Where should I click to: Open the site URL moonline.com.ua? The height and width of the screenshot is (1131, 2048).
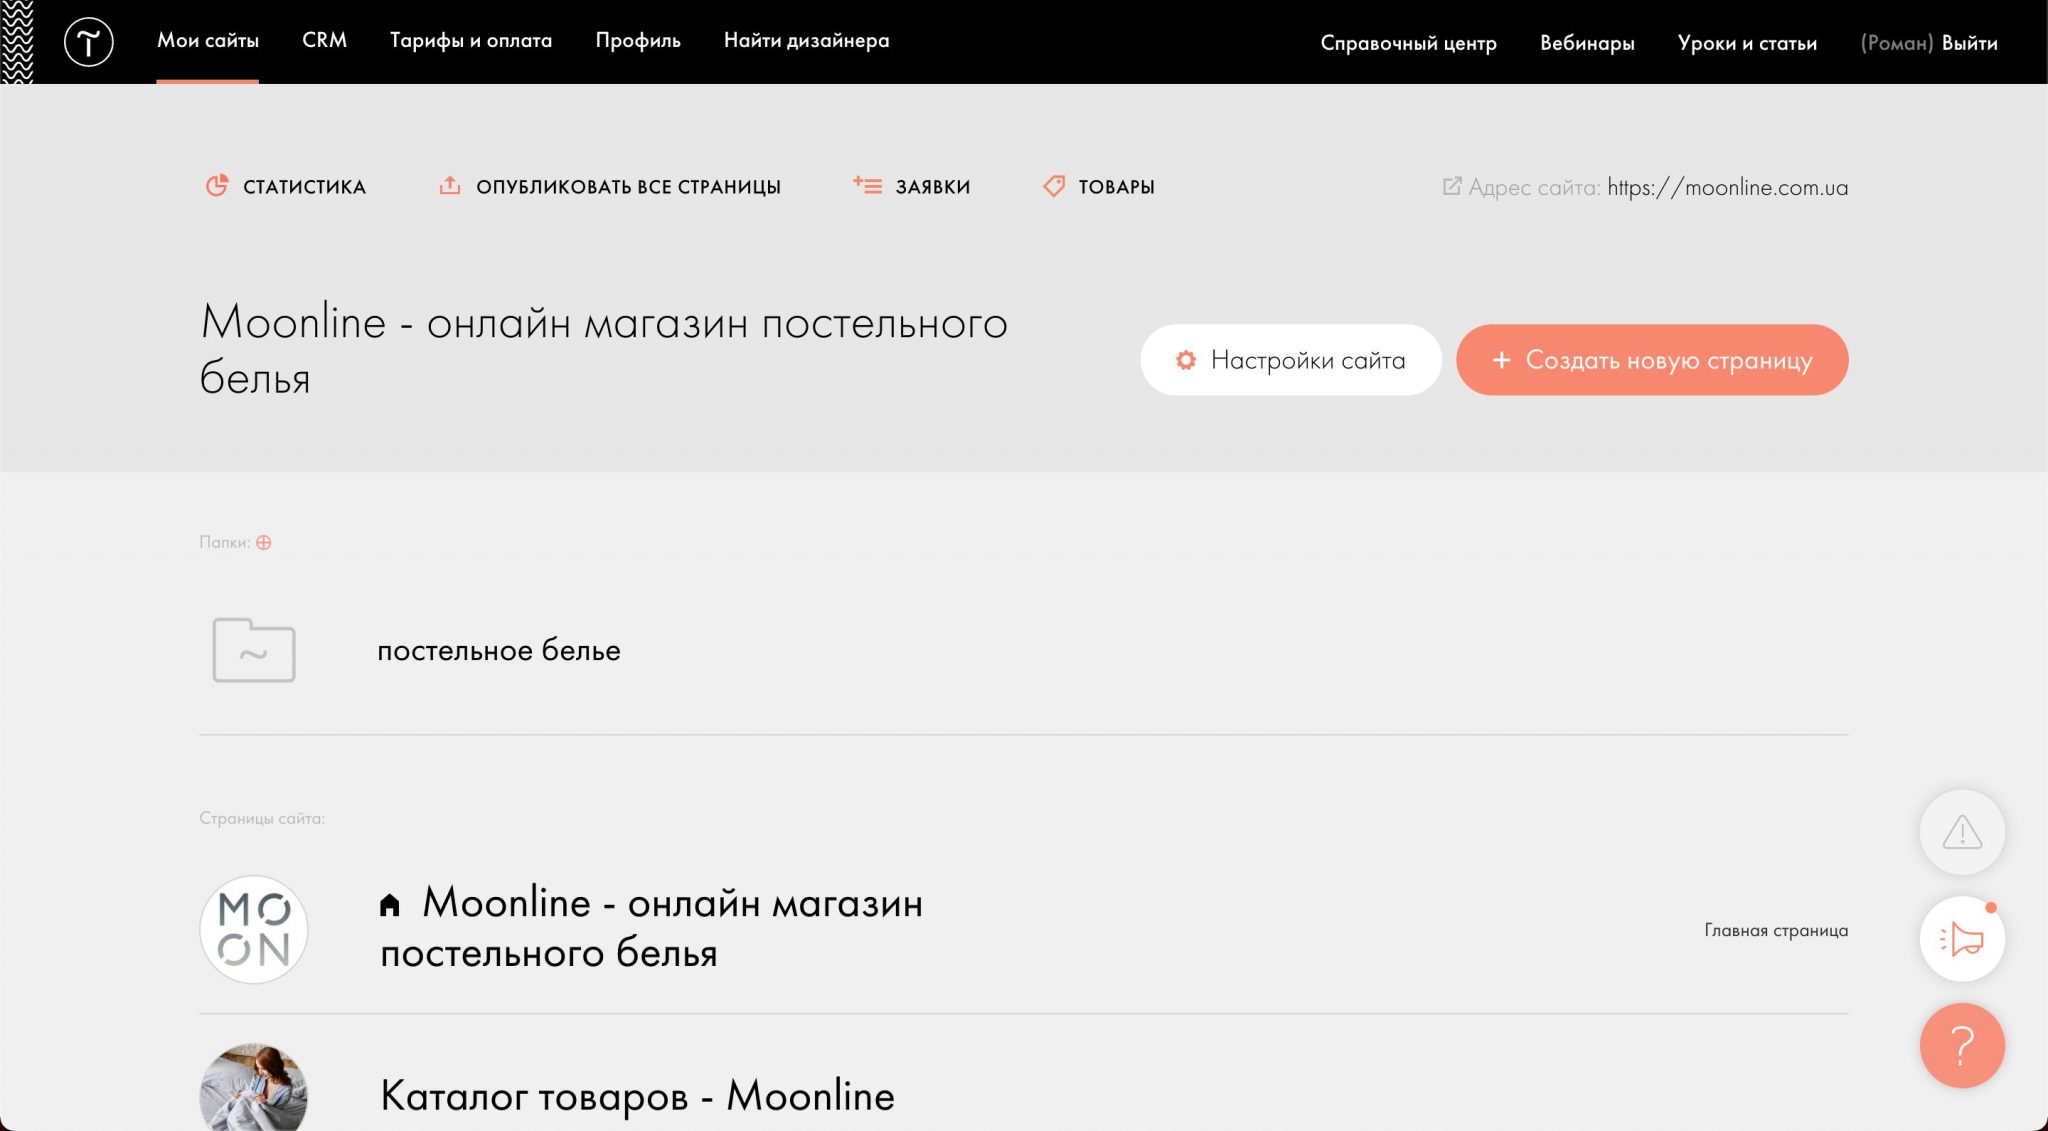pyautogui.click(x=1728, y=186)
